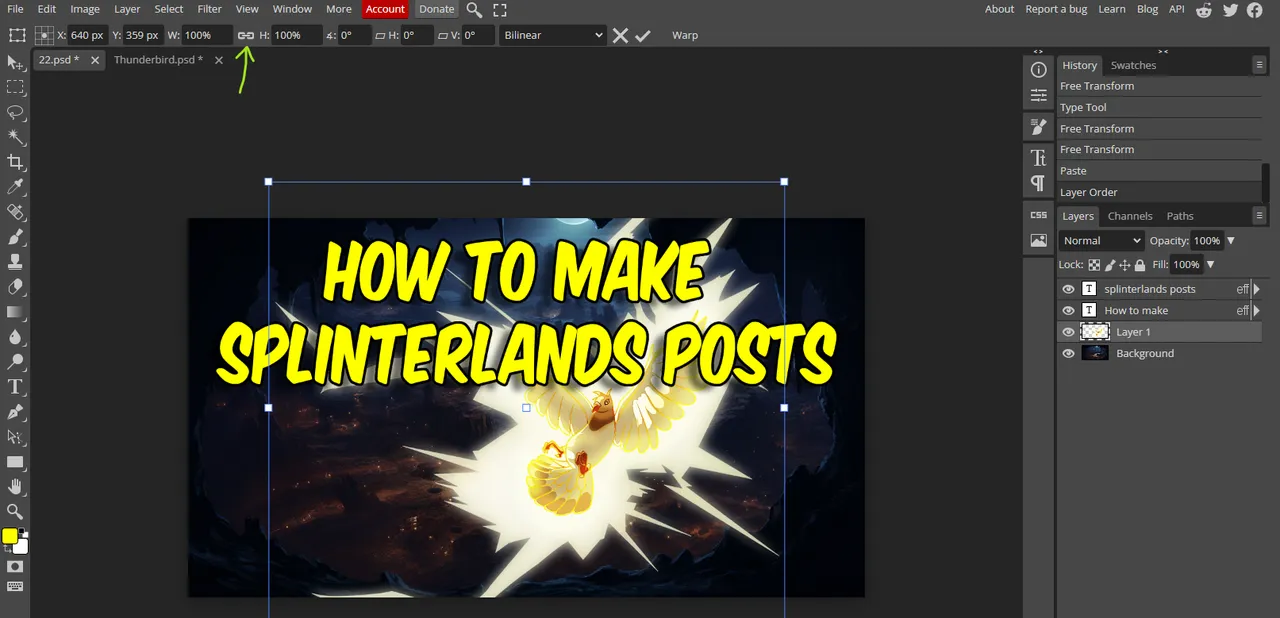Select the Spot Healing Brush tool
The image size is (1280, 618).
tap(15, 213)
